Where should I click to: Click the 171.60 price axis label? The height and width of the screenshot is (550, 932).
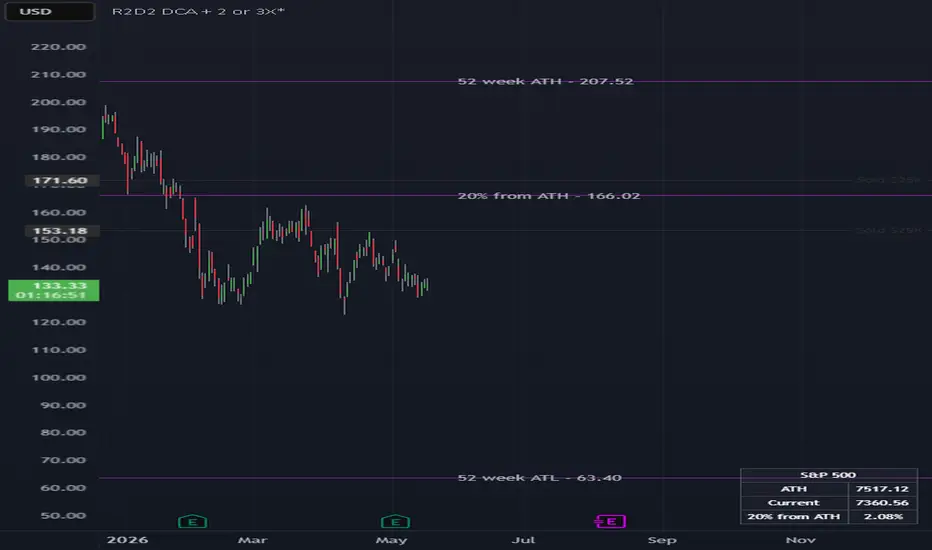point(62,180)
